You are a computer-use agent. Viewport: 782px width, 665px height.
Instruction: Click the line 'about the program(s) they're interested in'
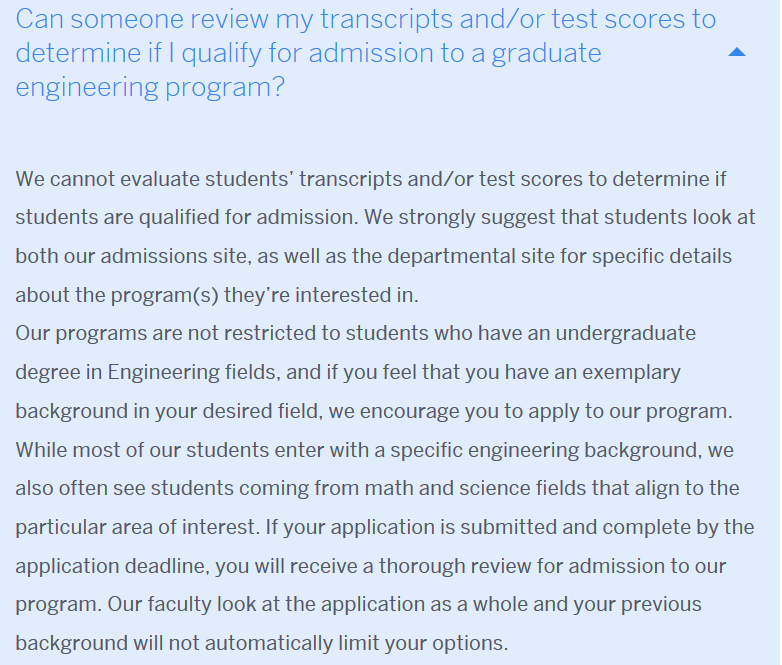click(x=217, y=295)
